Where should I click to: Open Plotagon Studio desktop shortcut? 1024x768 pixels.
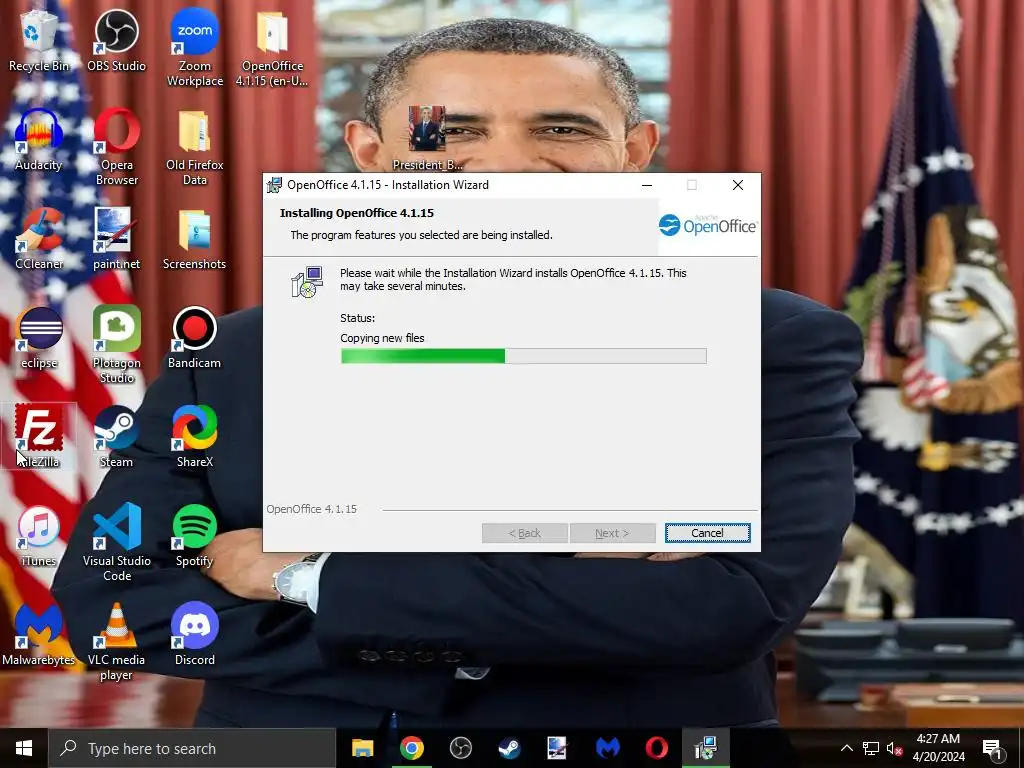[x=116, y=345]
